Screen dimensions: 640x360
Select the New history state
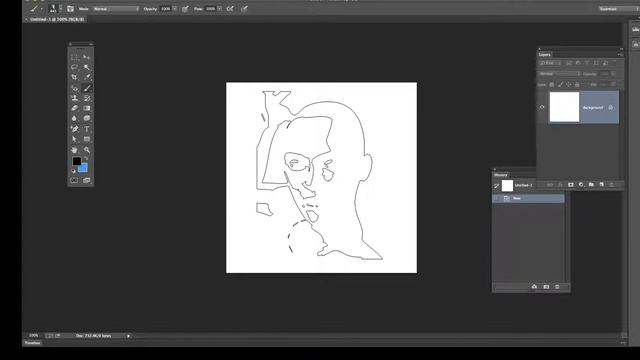pyautogui.click(x=529, y=198)
